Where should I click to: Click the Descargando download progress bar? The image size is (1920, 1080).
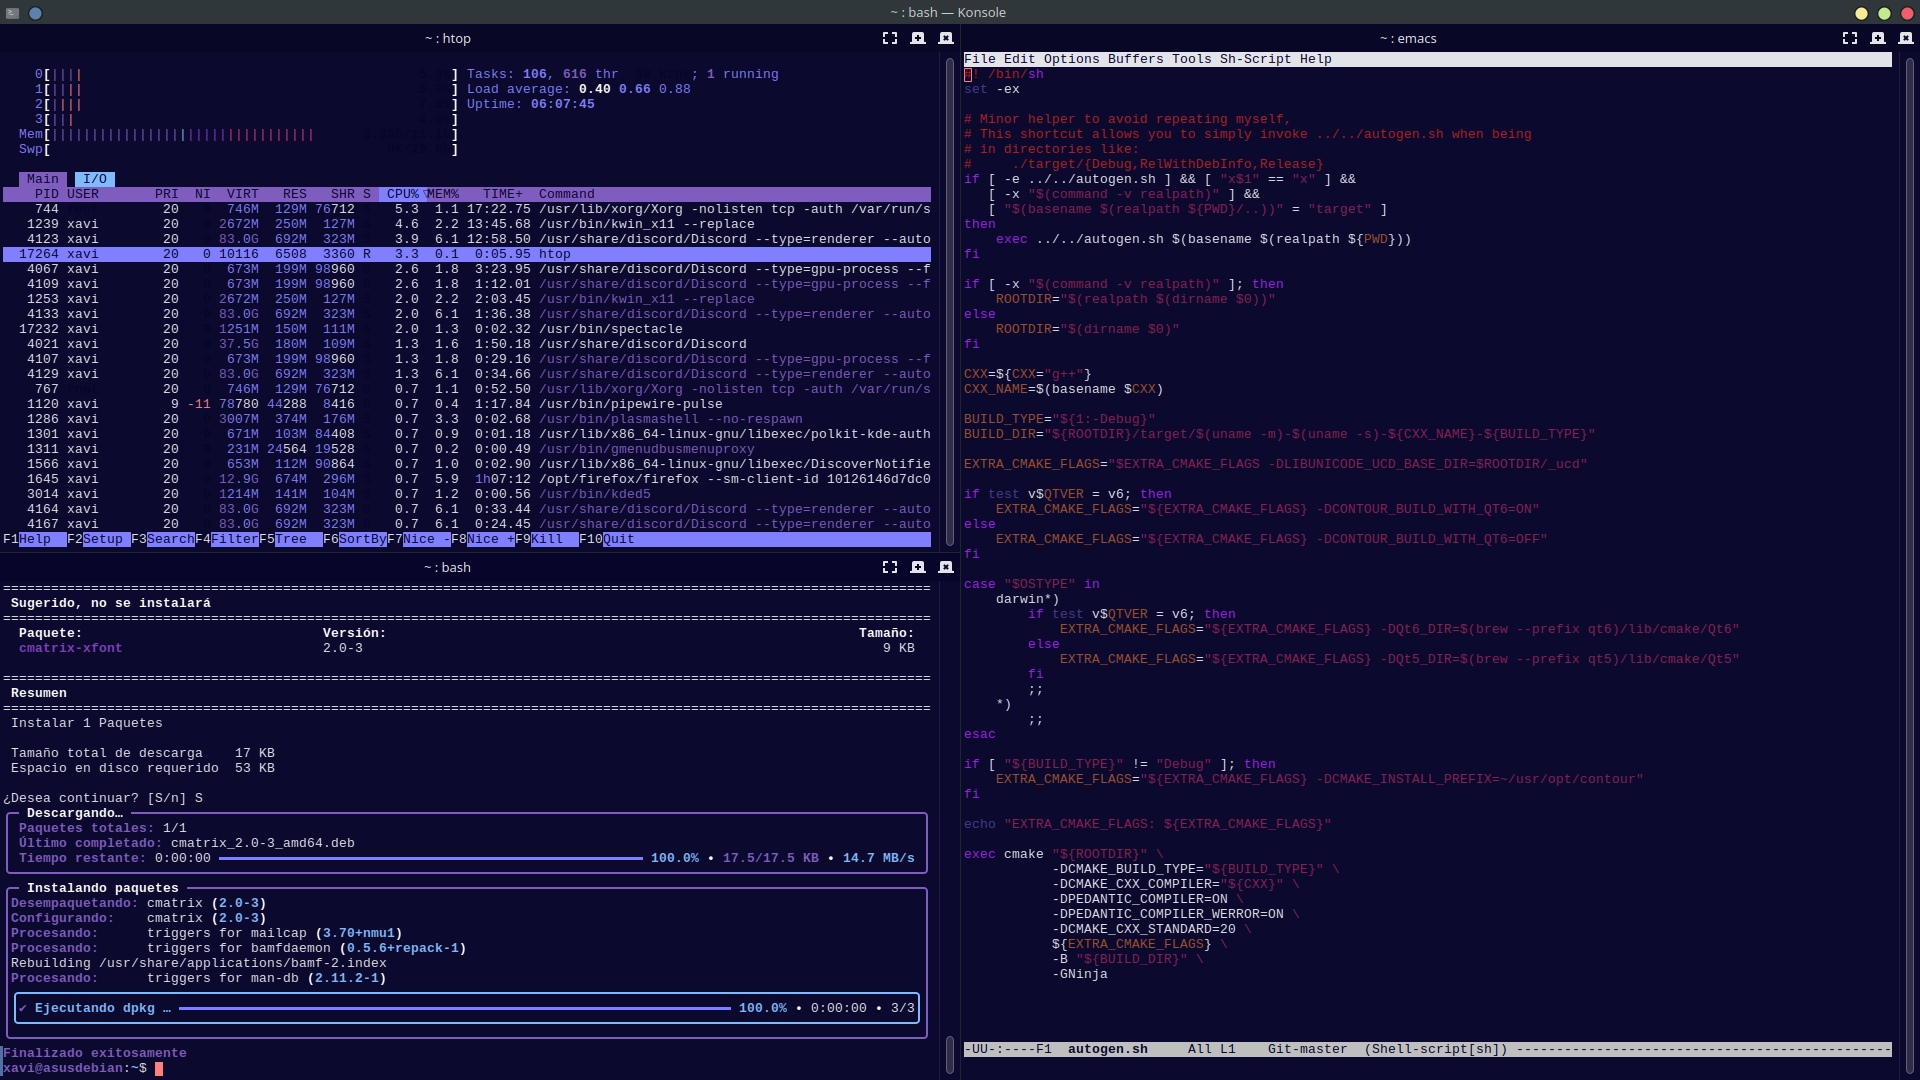431,858
